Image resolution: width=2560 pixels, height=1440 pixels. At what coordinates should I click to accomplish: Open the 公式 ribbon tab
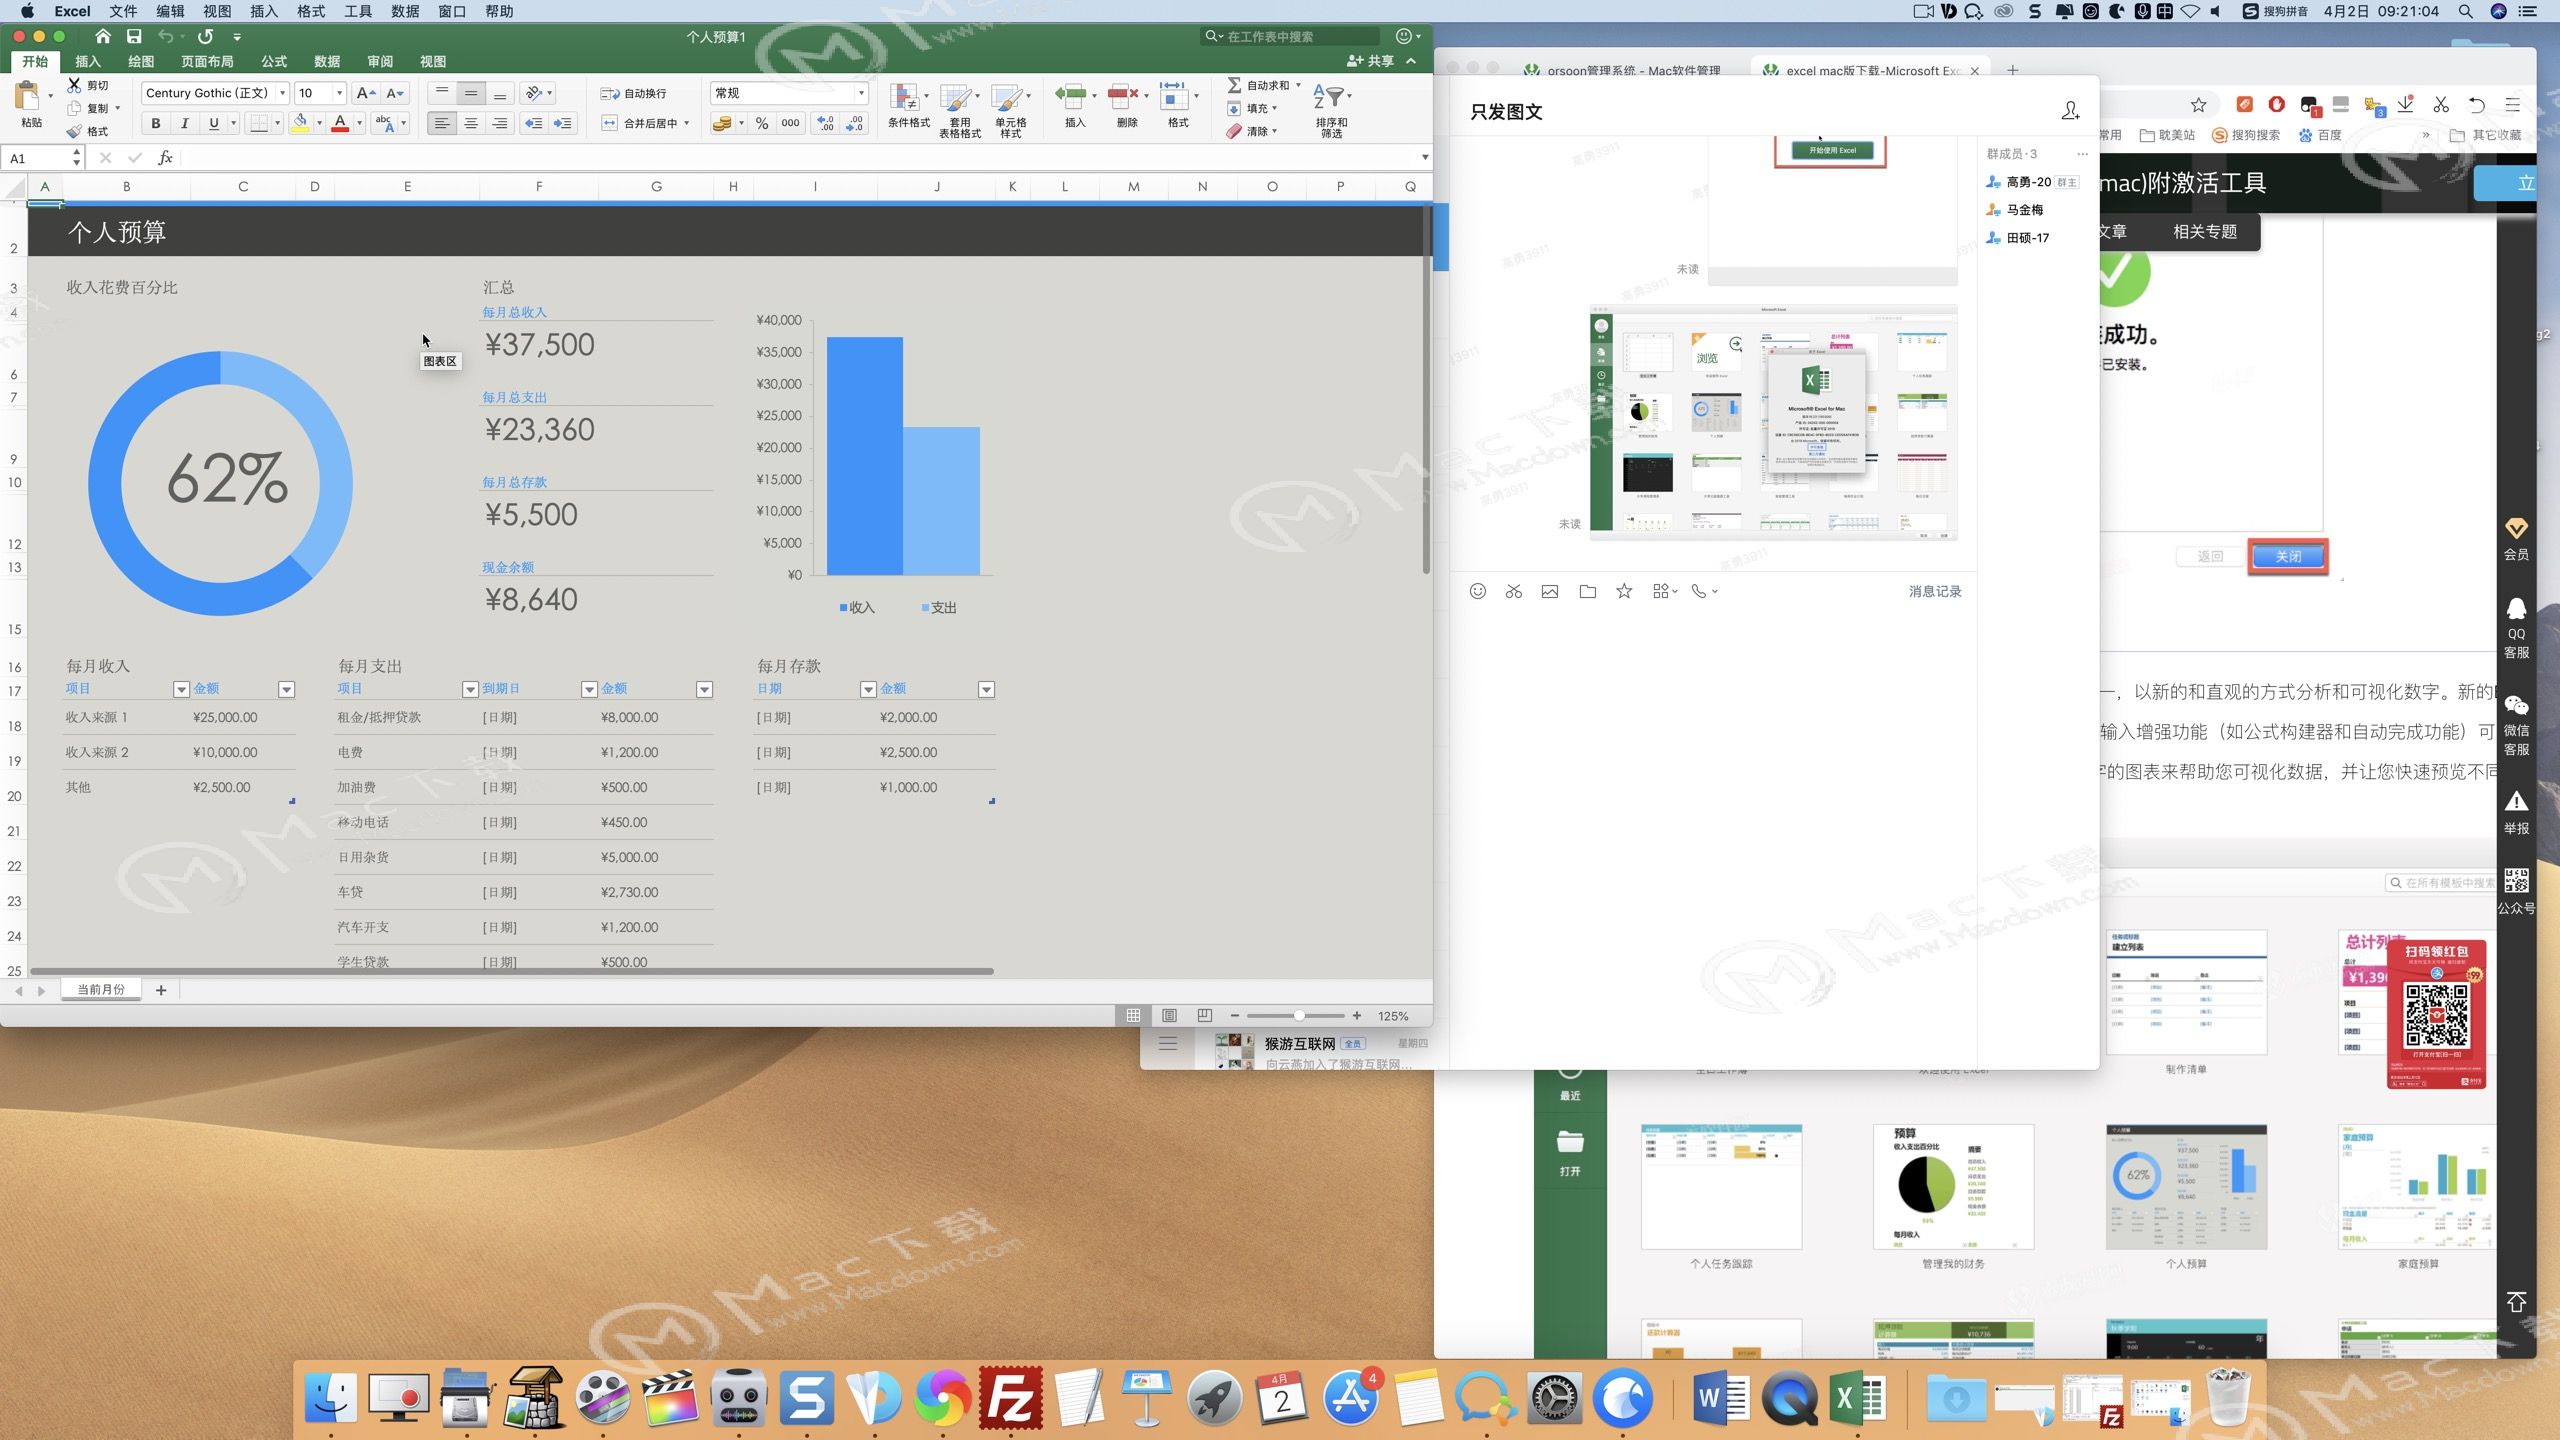[x=274, y=61]
